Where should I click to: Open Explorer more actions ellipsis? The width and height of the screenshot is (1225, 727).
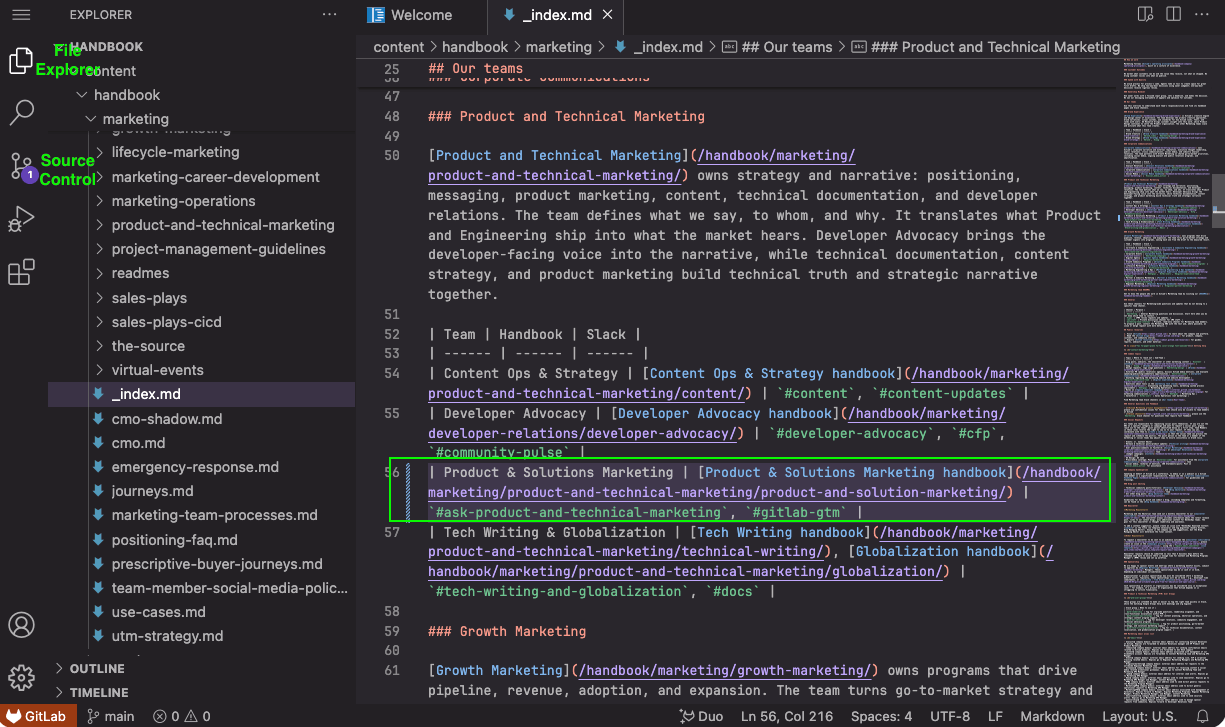[329, 15]
